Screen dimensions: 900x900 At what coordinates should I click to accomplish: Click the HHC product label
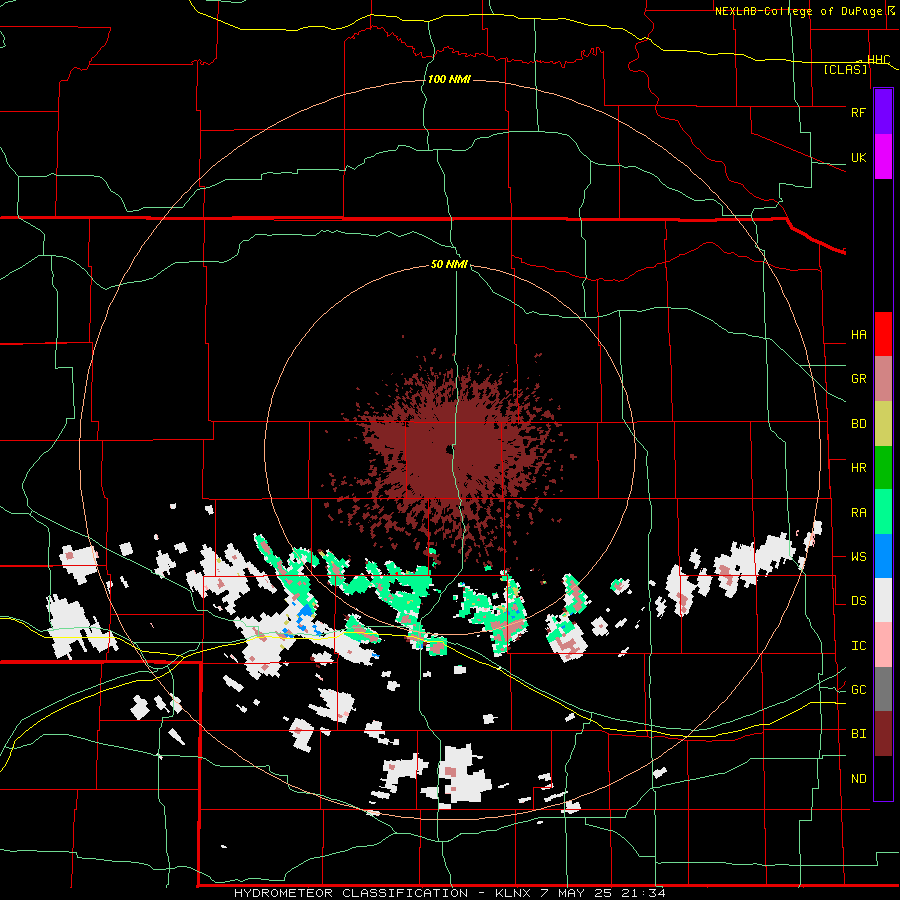click(879, 60)
